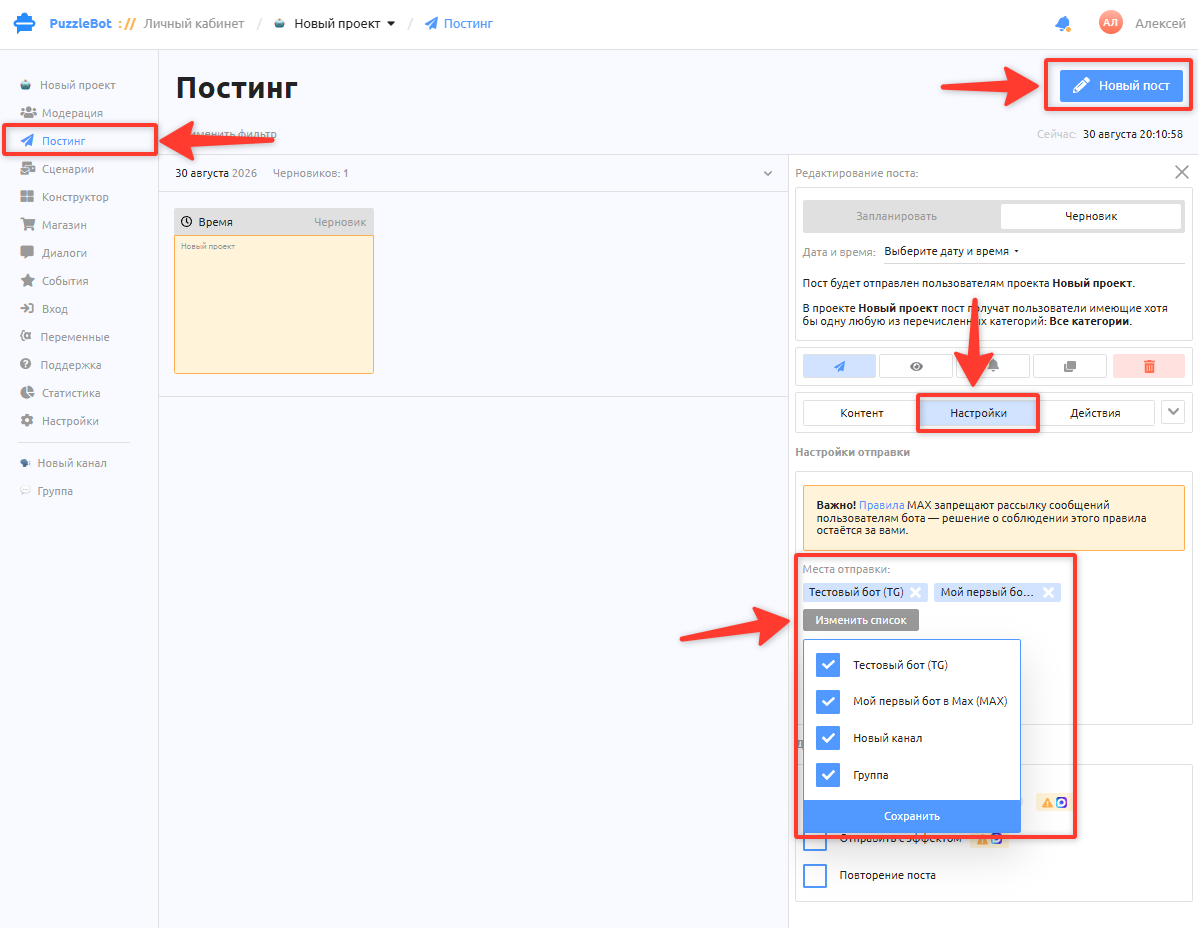Enable the Повторение поста checkbox

tap(814, 875)
